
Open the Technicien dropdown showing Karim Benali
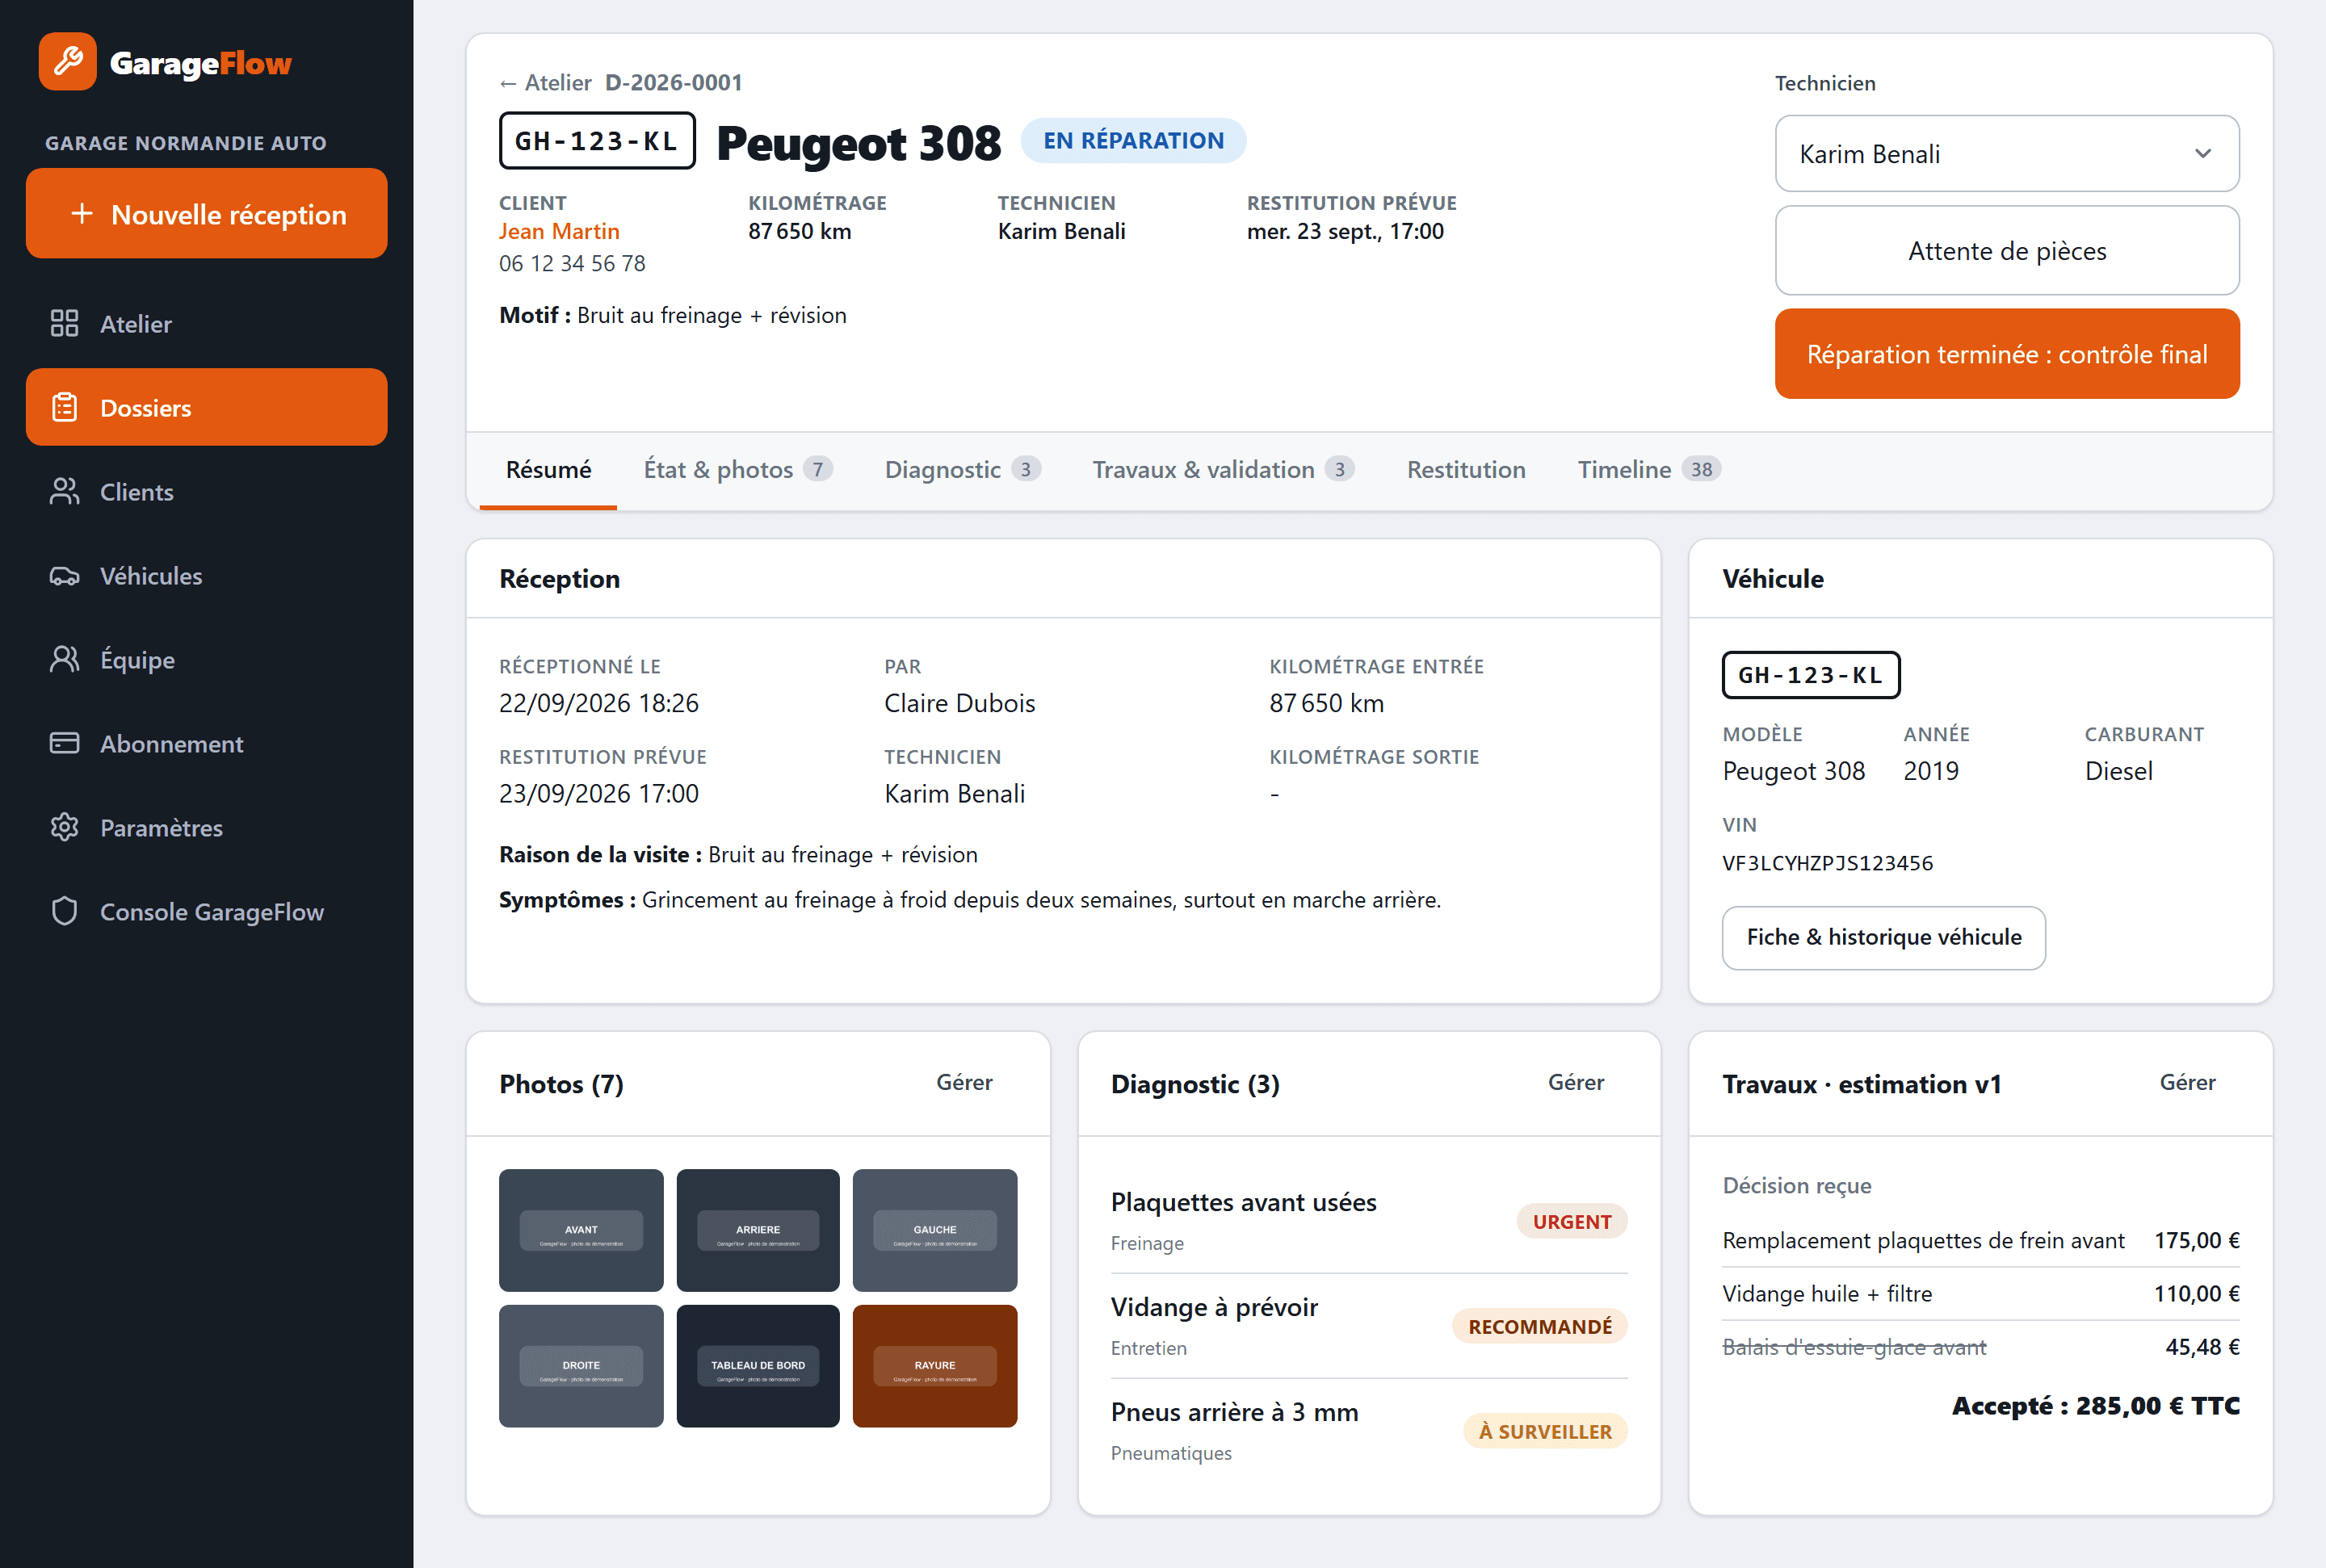click(x=2006, y=153)
